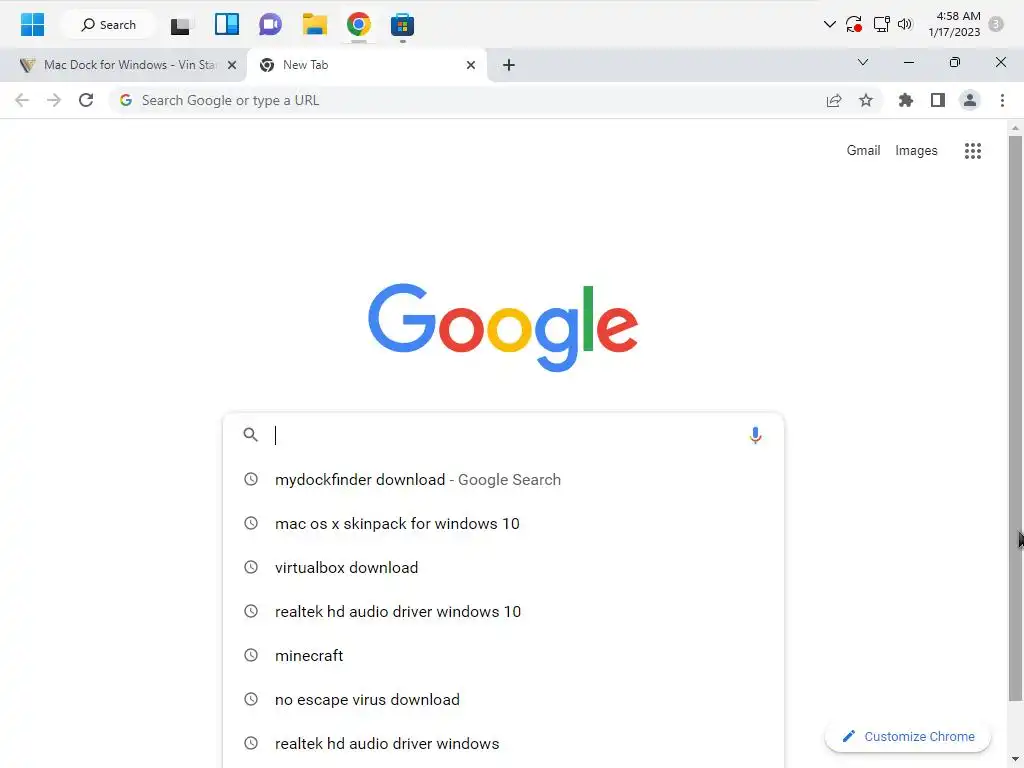Open volume control in system tray

tap(904, 25)
